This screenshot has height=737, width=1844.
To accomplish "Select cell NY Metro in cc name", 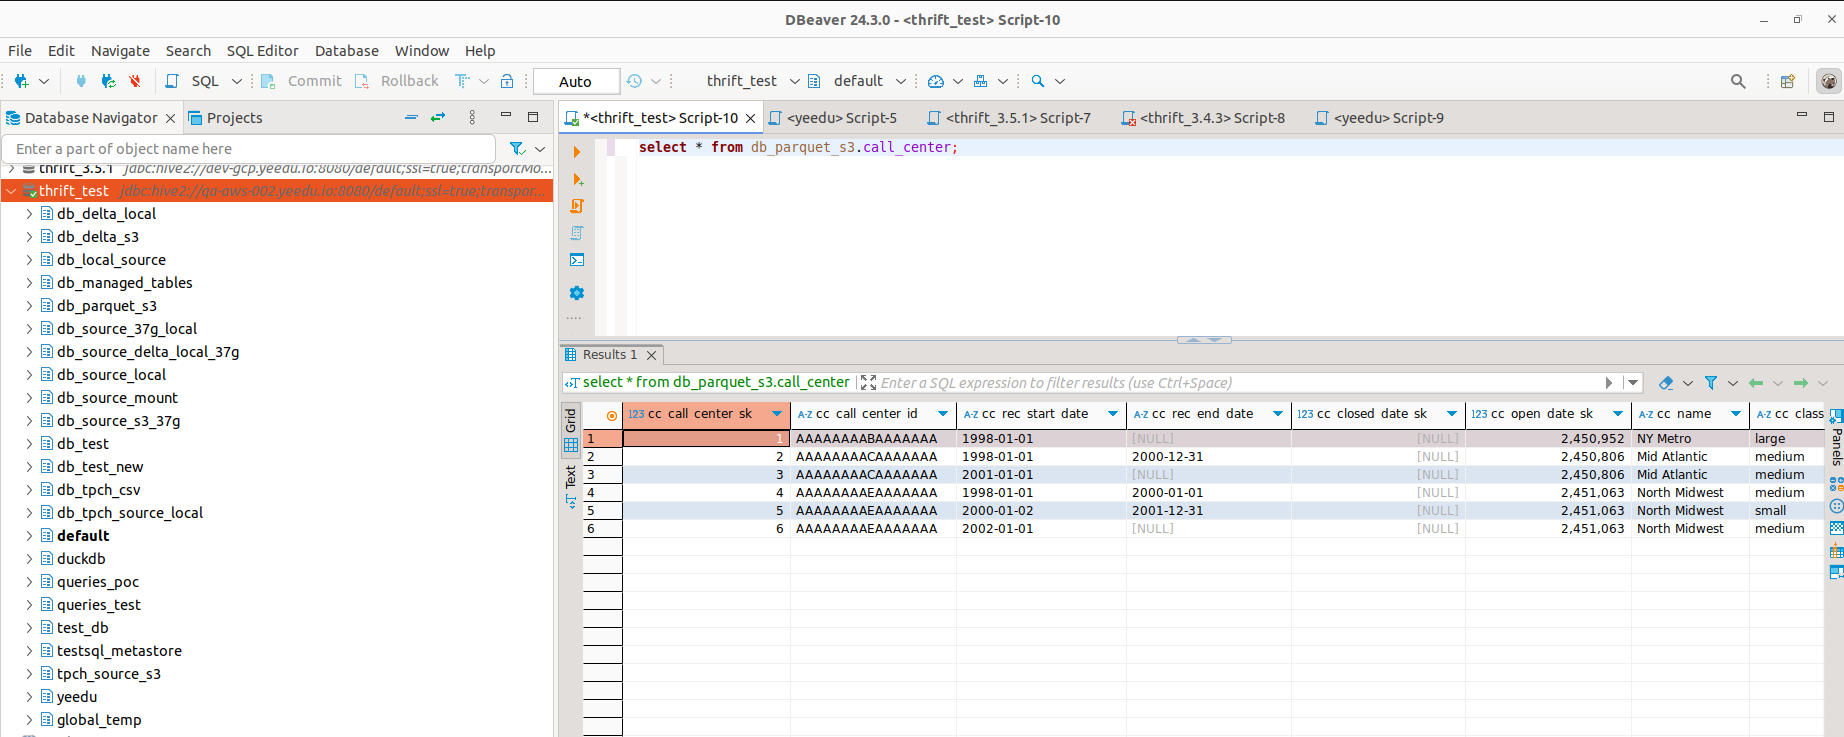I will (1690, 439).
